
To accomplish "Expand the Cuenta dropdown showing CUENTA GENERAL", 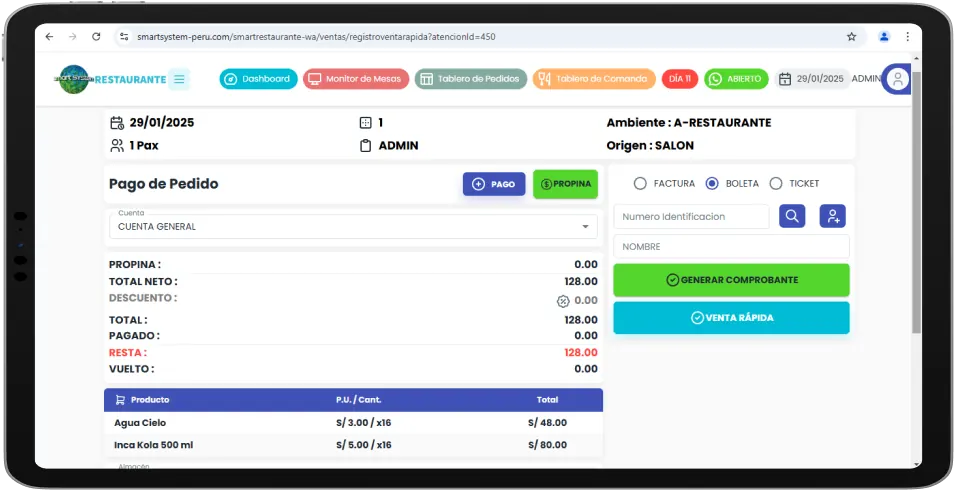I will point(353,227).
